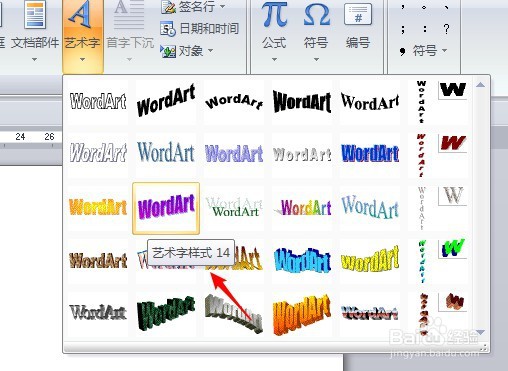The height and width of the screenshot is (371, 508).
Task: Insert the question mark symbol
Action: tap(446, 29)
